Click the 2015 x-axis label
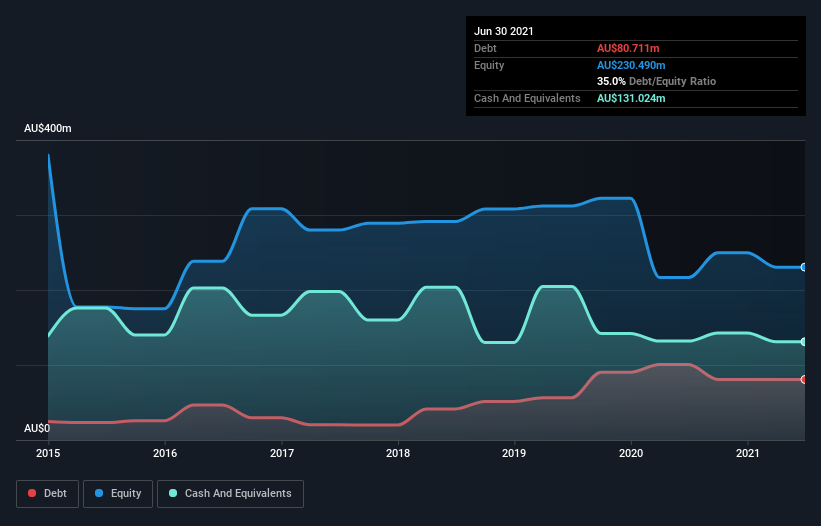The width and height of the screenshot is (821, 526). pyautogui.click(x=48, y=453)
